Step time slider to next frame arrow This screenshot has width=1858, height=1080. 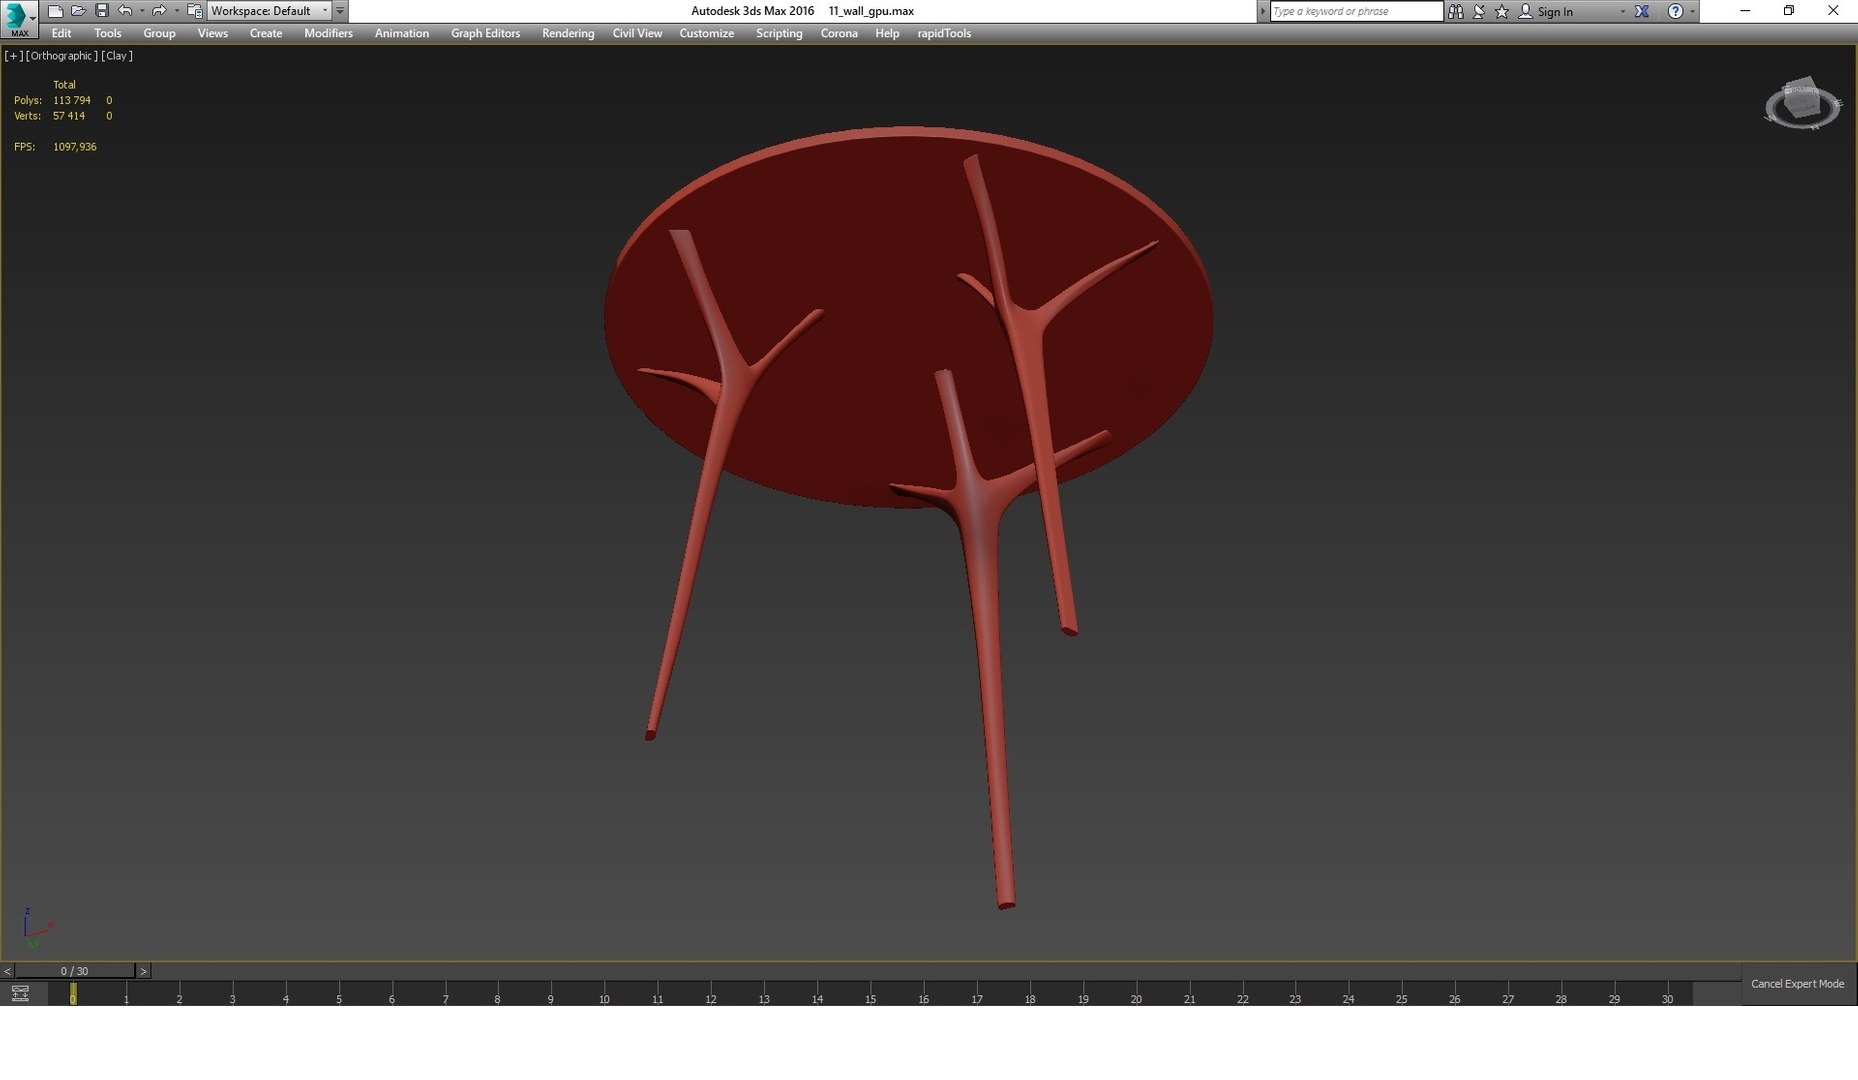(x=143, y=971)
